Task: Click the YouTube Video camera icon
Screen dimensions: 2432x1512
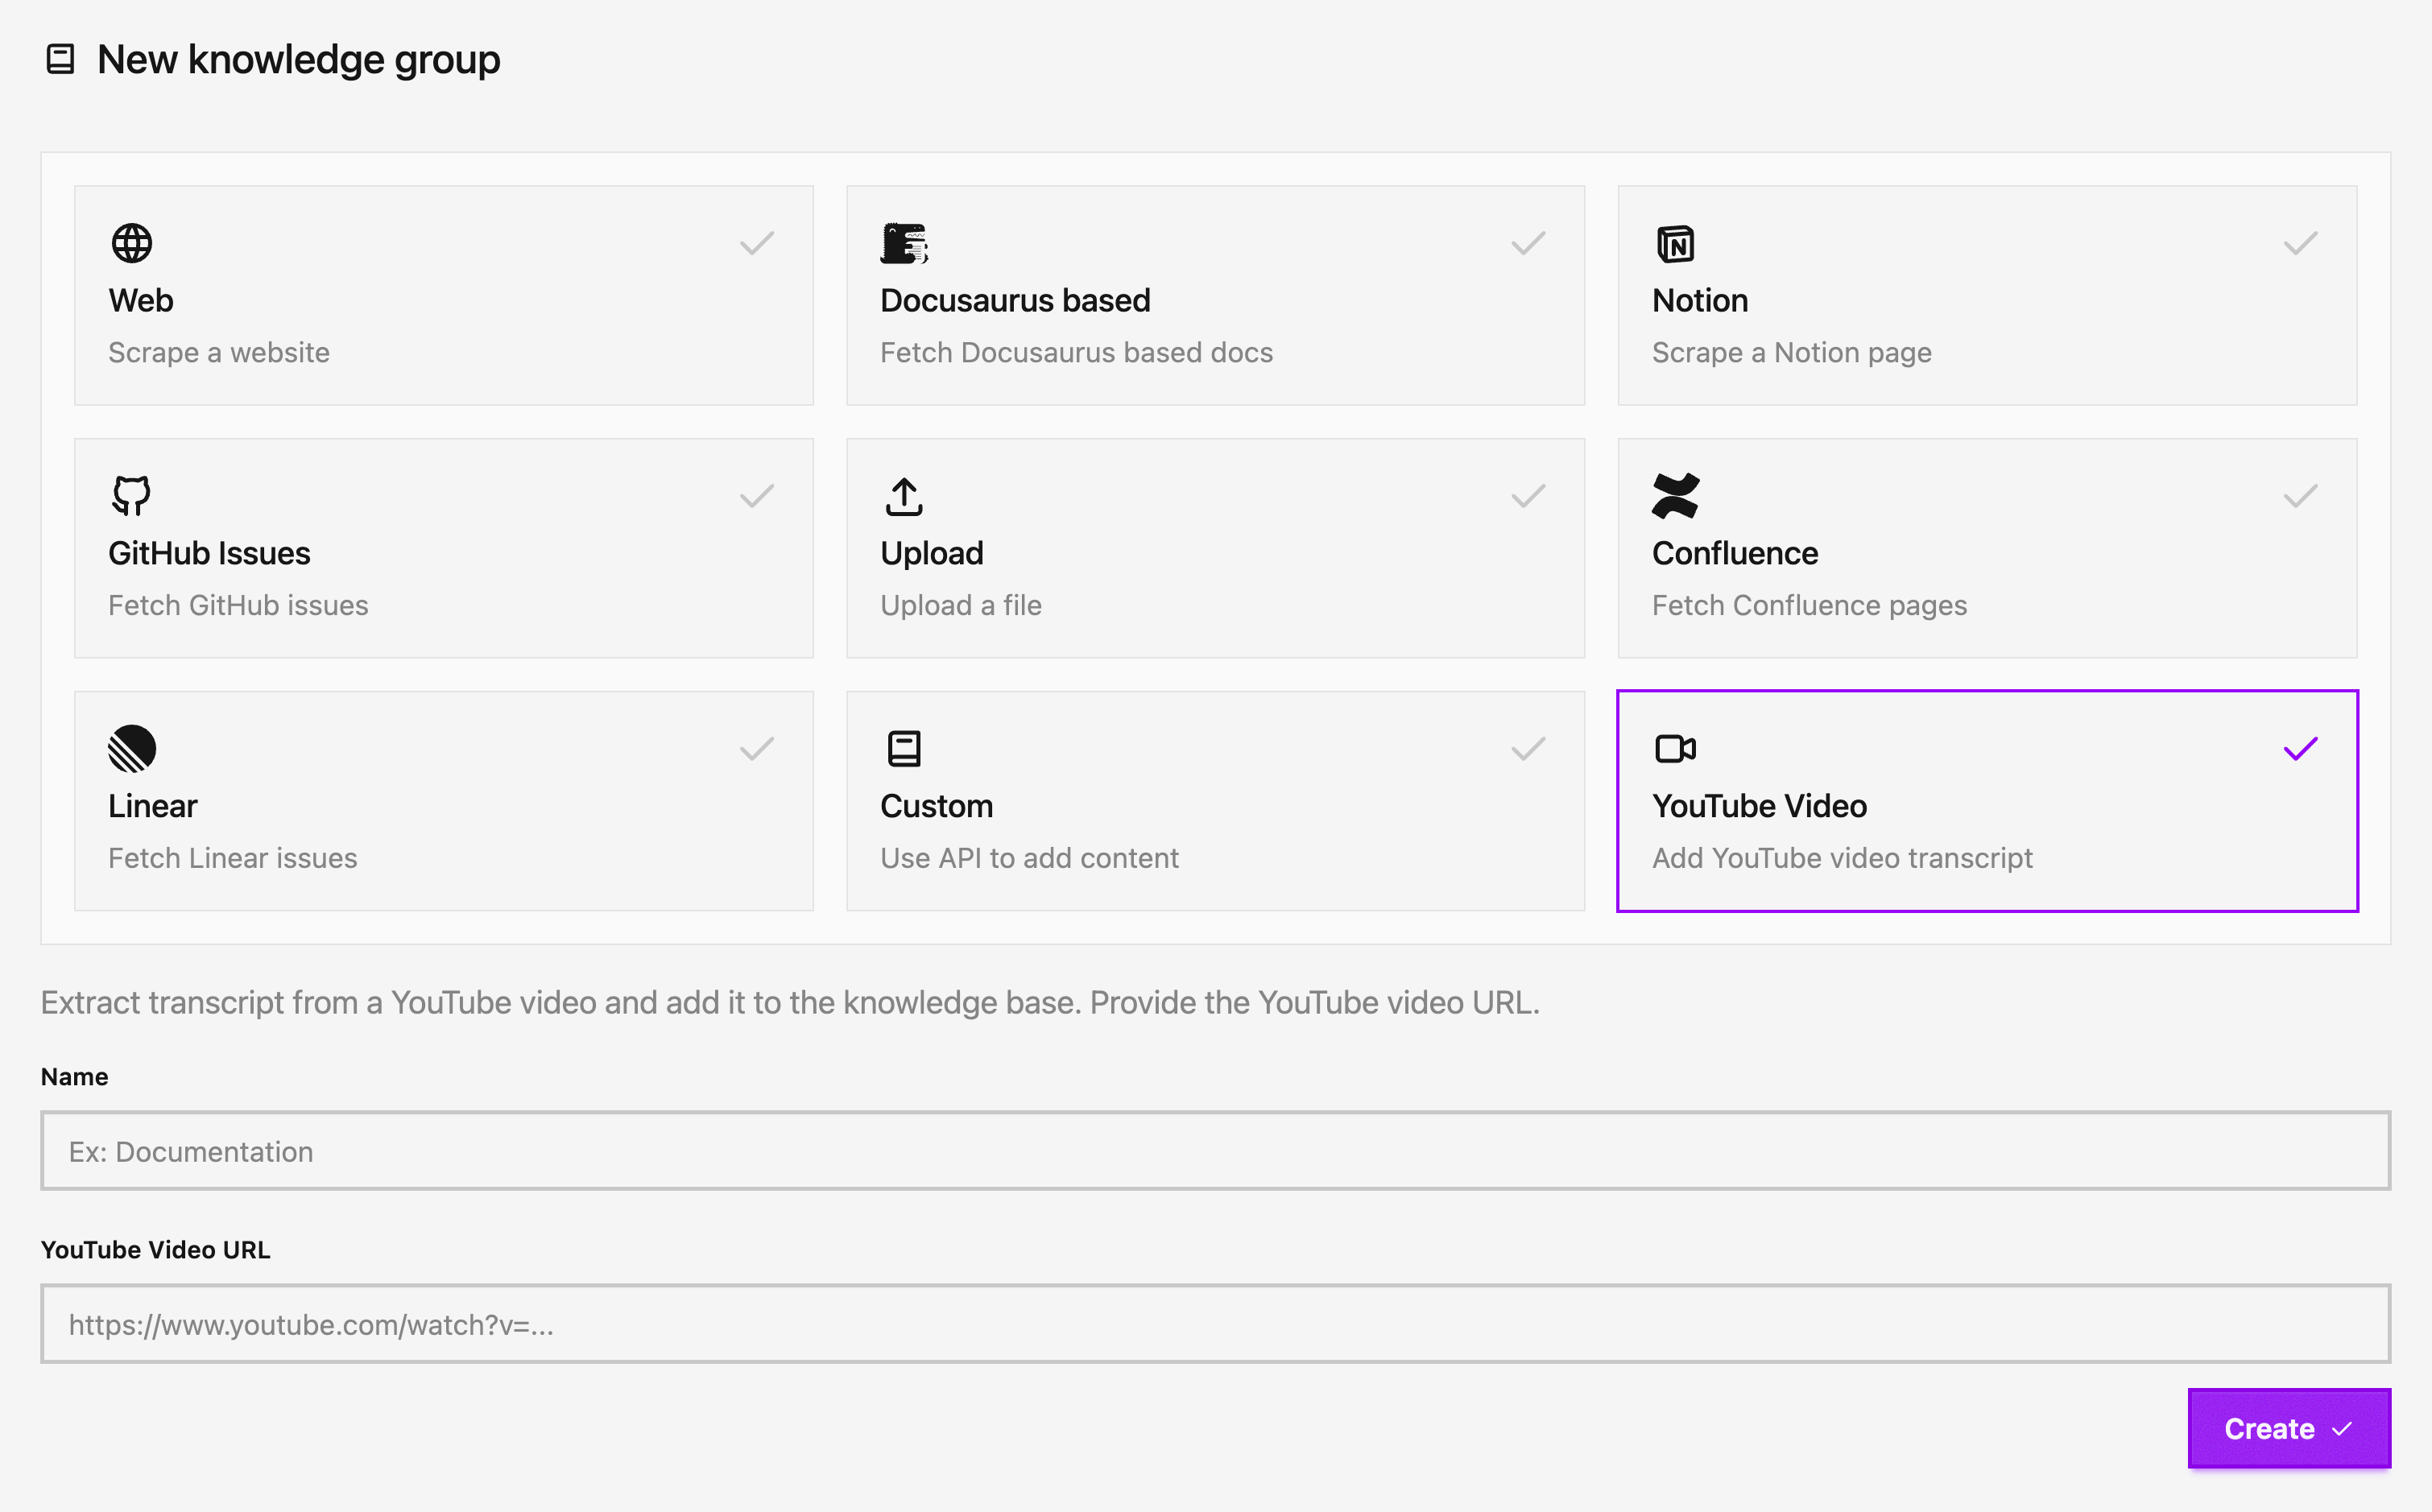Action: click(1675, 749)
